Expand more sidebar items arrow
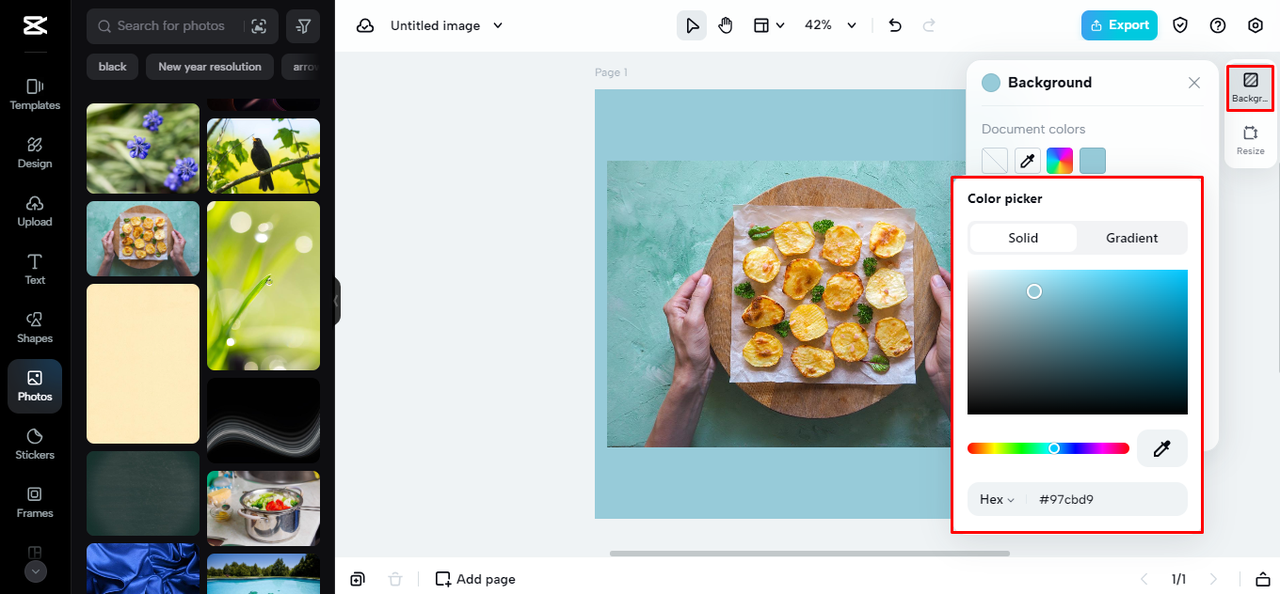The height and width of the screenshot is (594, 1280). pos(35,572)
